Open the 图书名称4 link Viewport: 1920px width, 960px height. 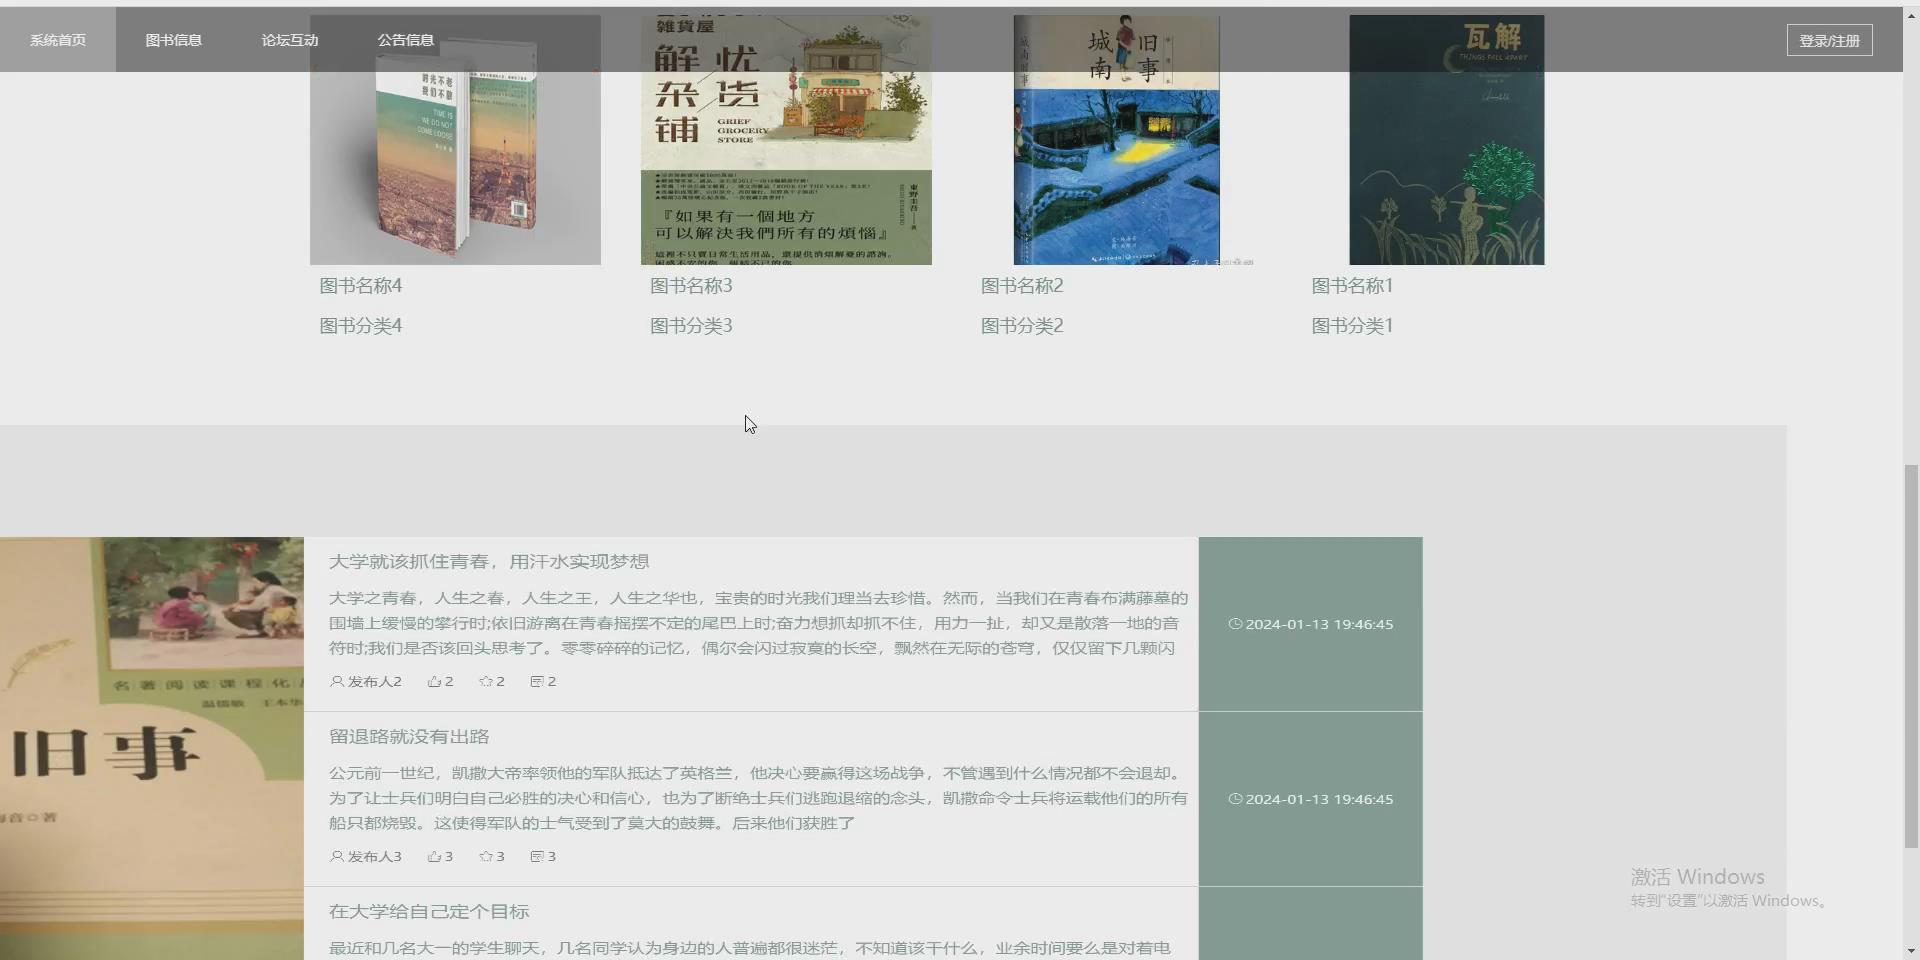coord(361,285)
